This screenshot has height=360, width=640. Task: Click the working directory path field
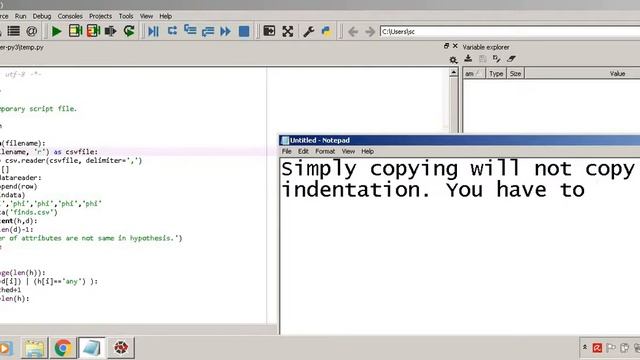[x=509, y=31]
